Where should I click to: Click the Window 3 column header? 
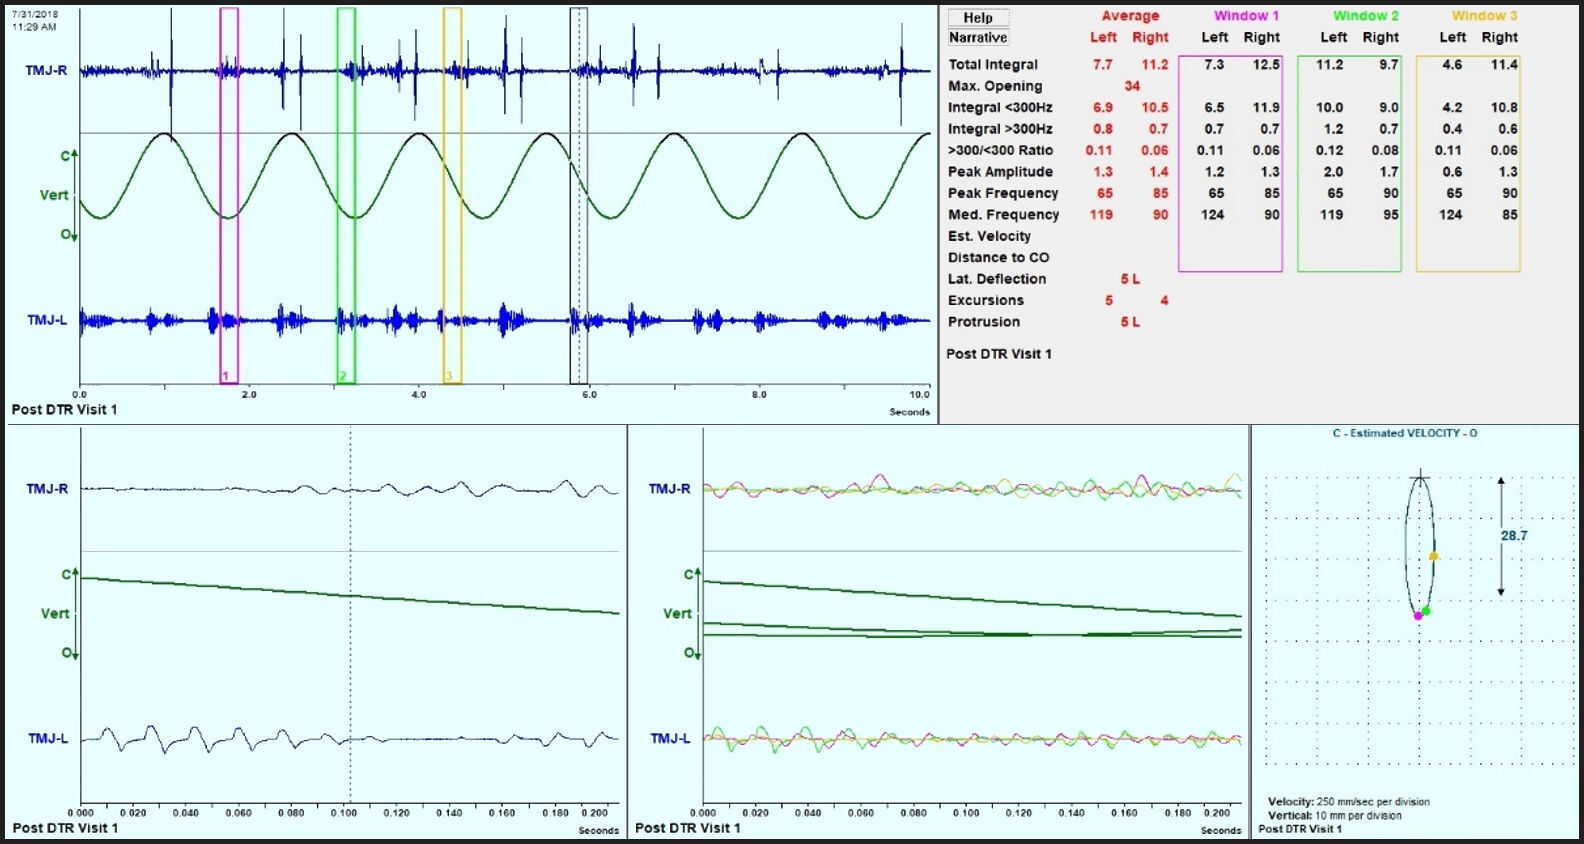[x=1484, y=16]
